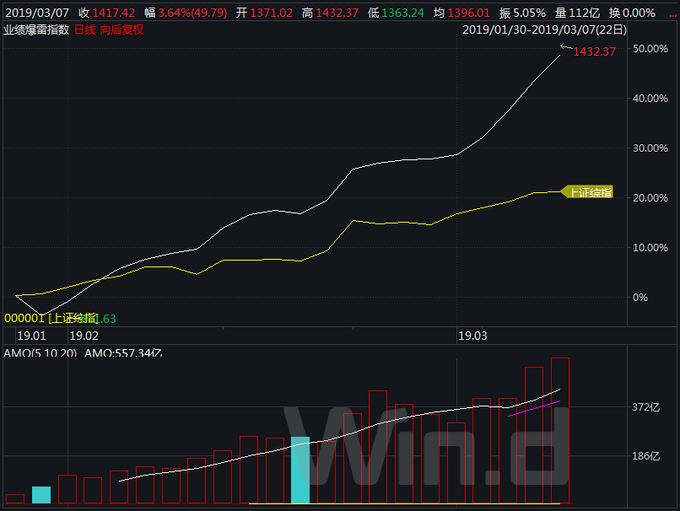Select the 19.01 marker on the time axis
Image resolution: width=680 pixels, height=511 pixels.
31,336
